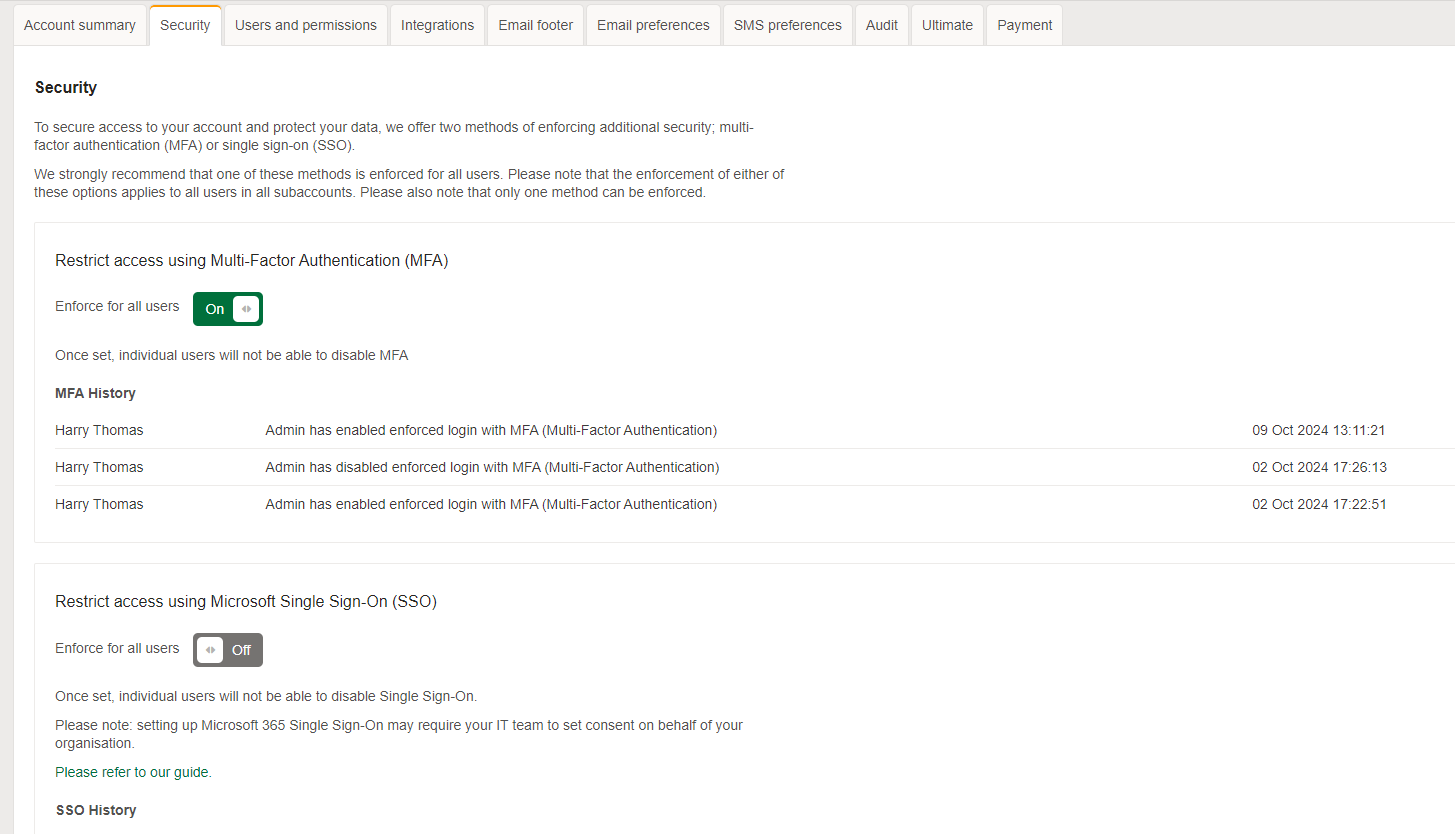The image size is (1455, 834).
Task: Switch to the SMS preferences tab
Action: (787, 24)
